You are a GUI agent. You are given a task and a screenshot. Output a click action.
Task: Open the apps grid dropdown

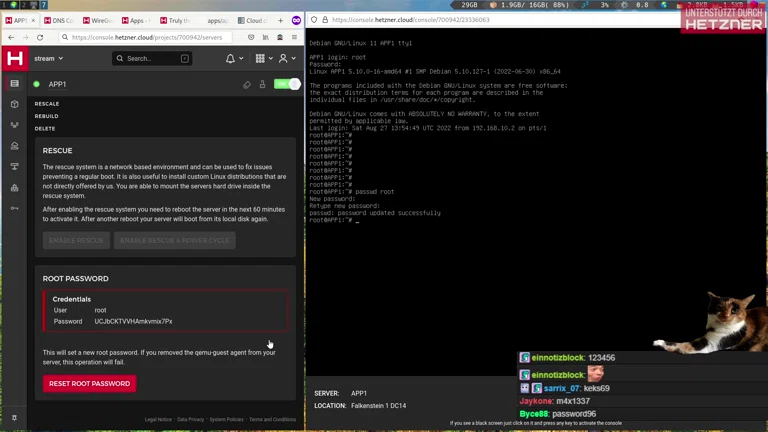(263, 59)
